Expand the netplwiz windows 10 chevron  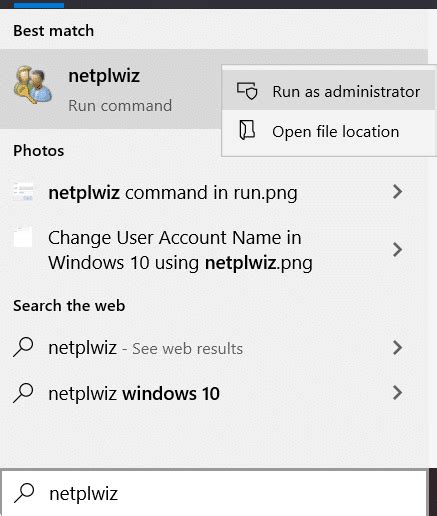pyautogui.click(x=397, y=393)
